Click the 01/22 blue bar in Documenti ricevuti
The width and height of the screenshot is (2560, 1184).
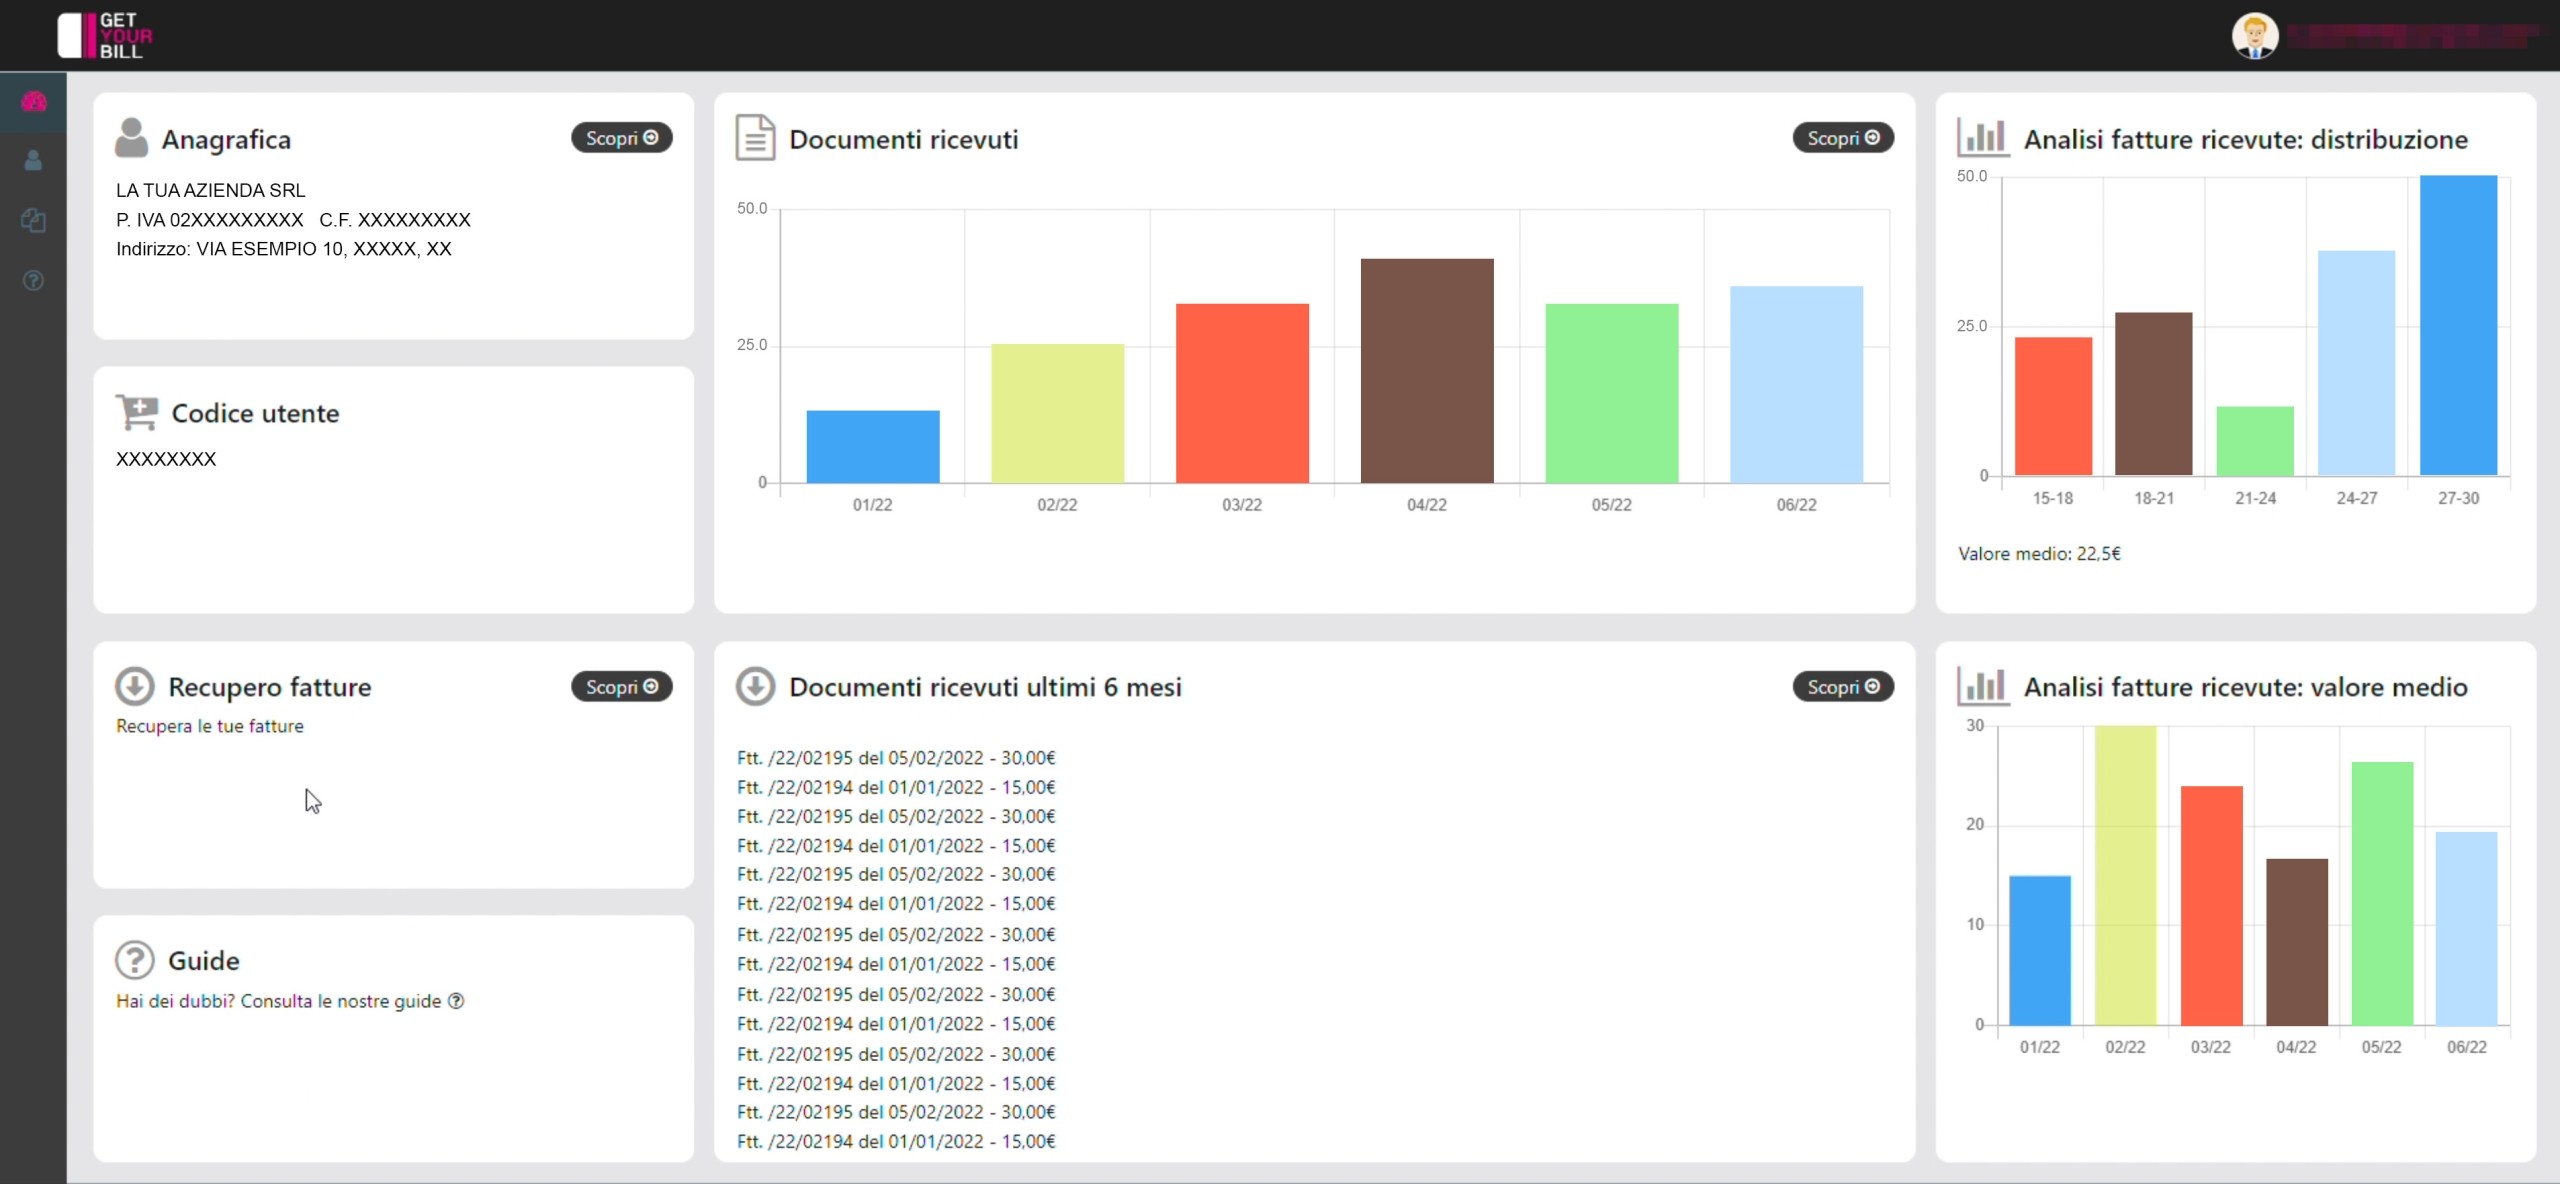pos(872,446)
